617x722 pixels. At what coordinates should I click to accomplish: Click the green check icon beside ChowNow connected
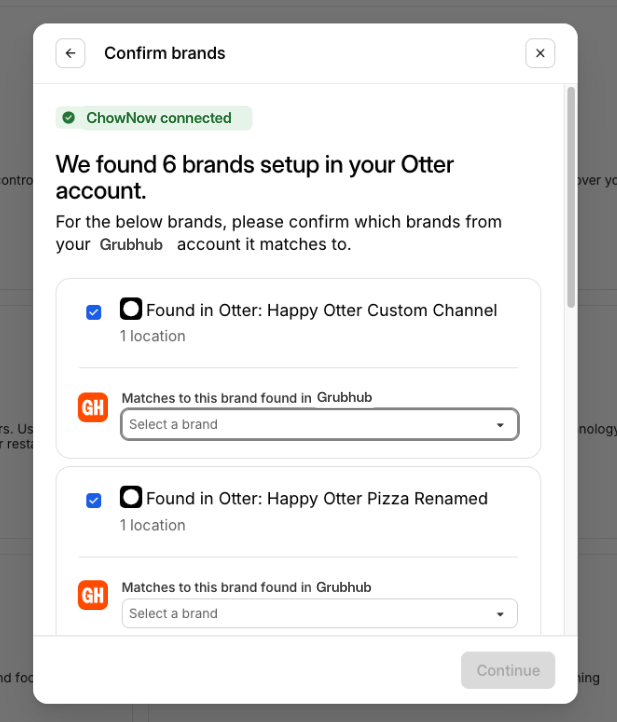69,118
